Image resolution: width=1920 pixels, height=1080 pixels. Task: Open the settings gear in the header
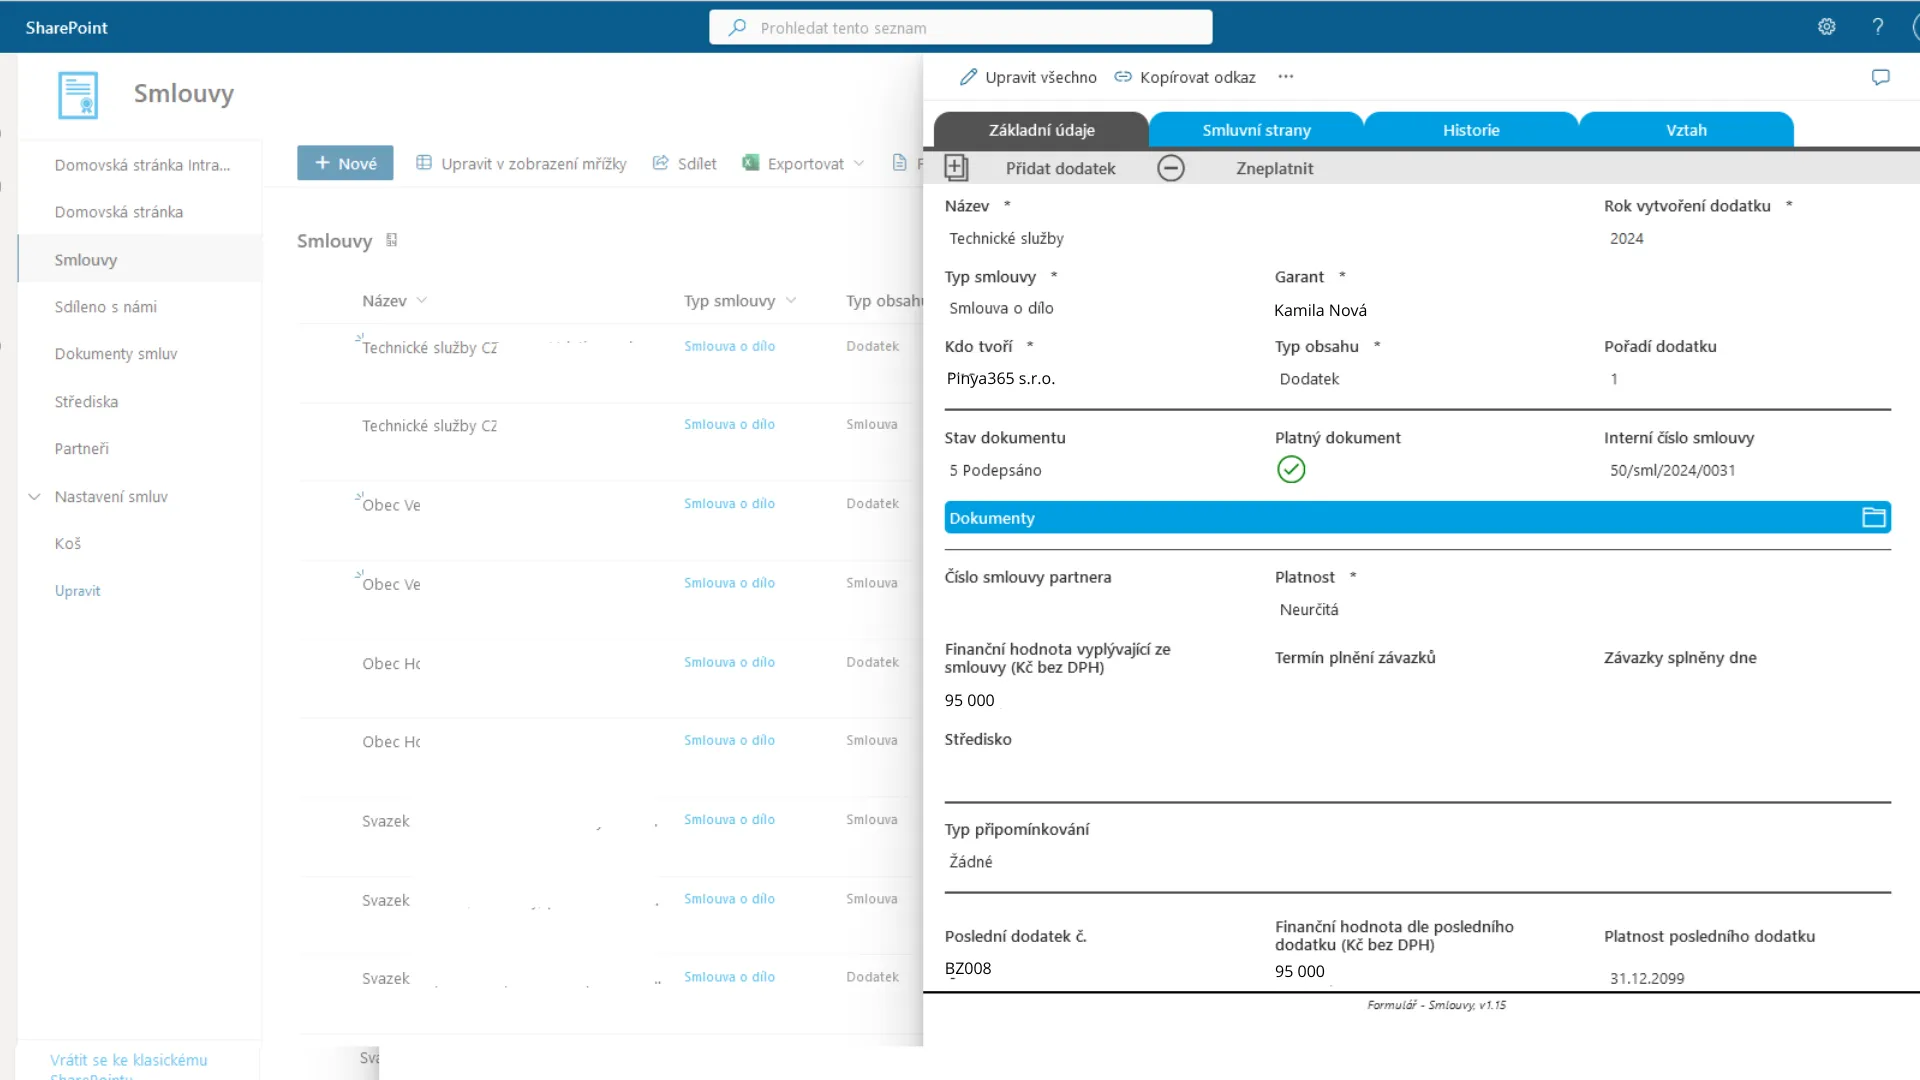[1826, 27]
